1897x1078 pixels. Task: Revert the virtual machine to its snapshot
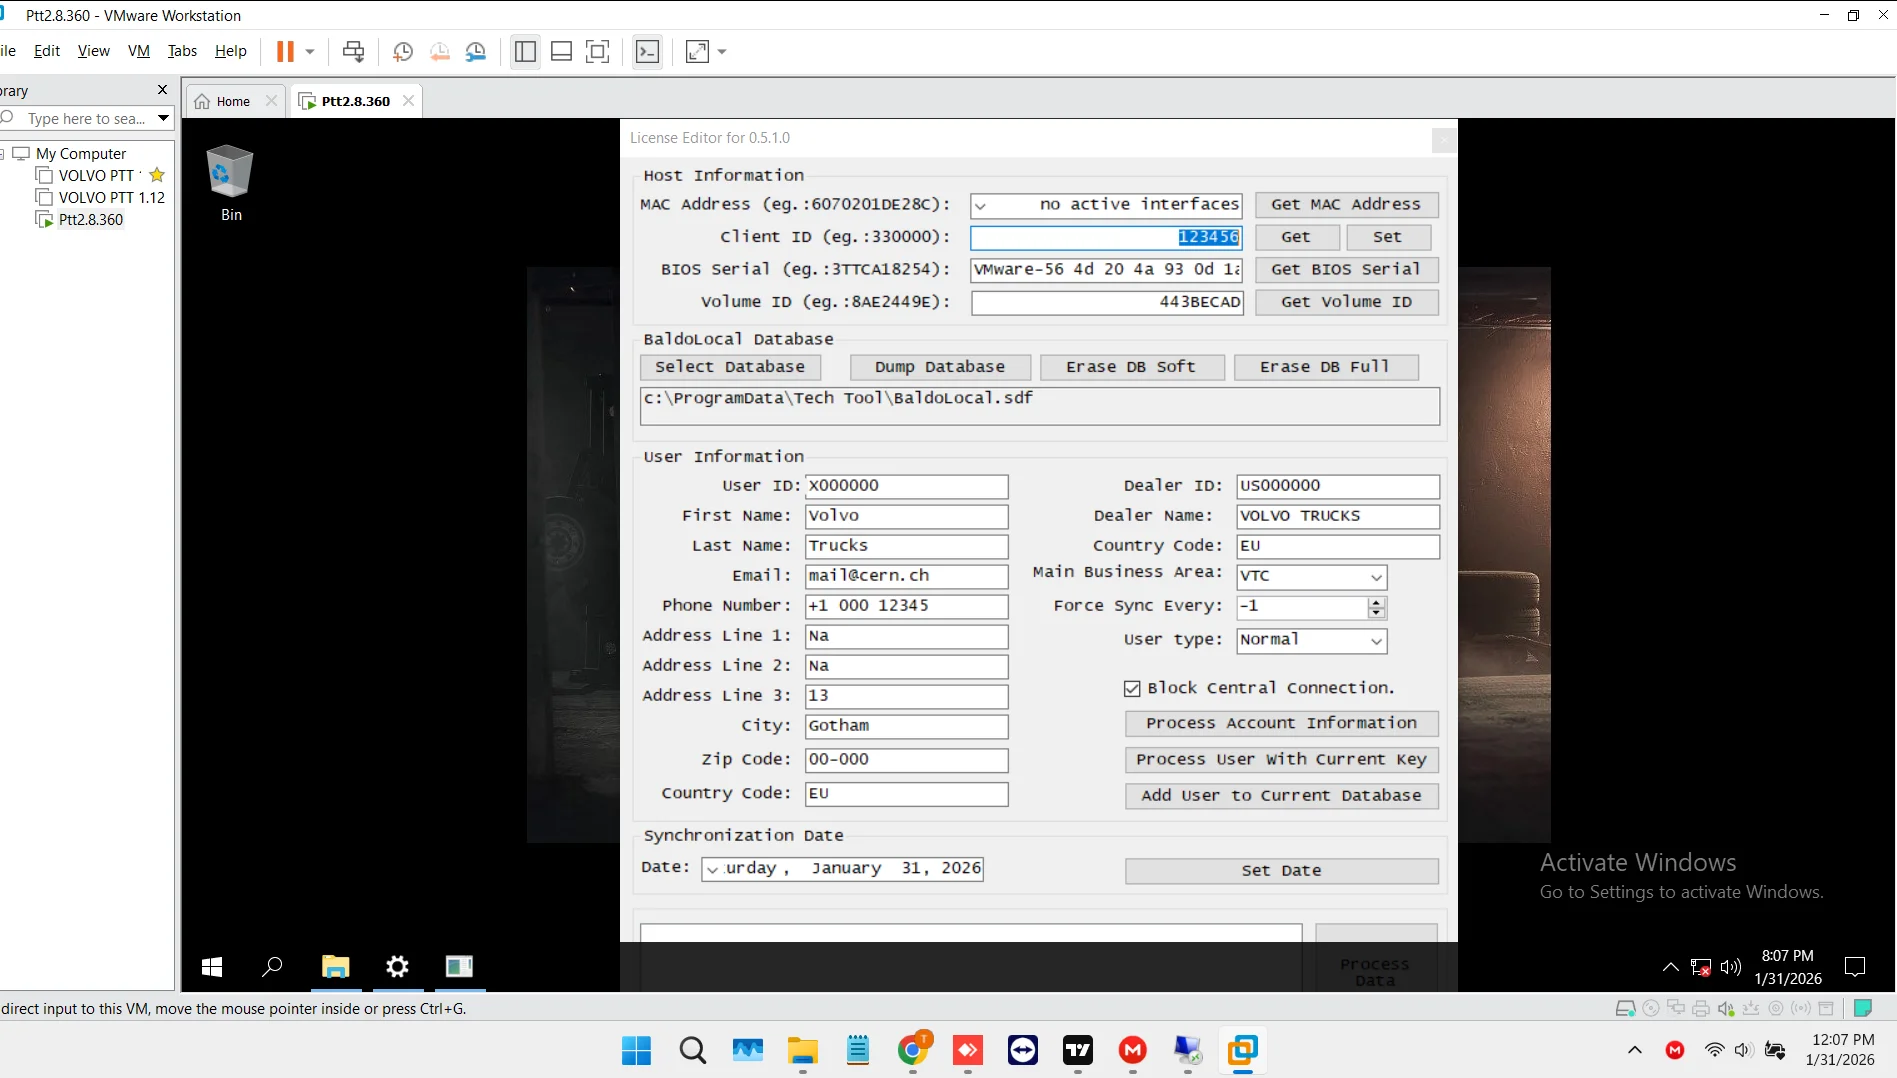(440, 51)
